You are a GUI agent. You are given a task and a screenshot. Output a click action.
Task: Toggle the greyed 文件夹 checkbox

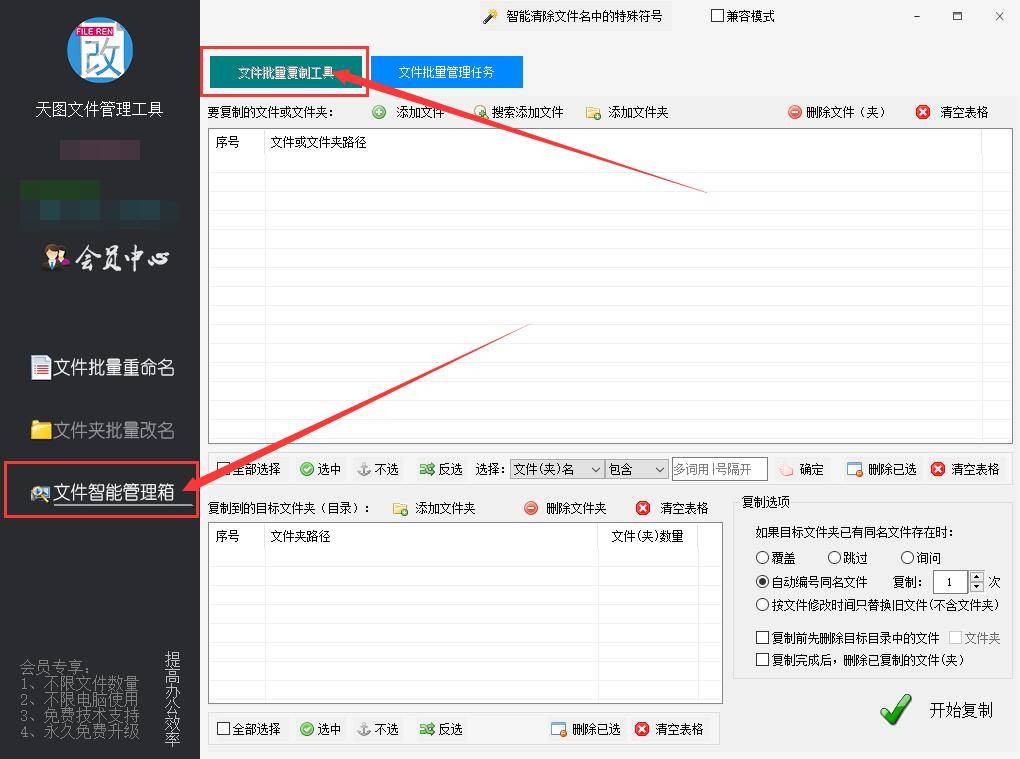click(x=955, y=637)
